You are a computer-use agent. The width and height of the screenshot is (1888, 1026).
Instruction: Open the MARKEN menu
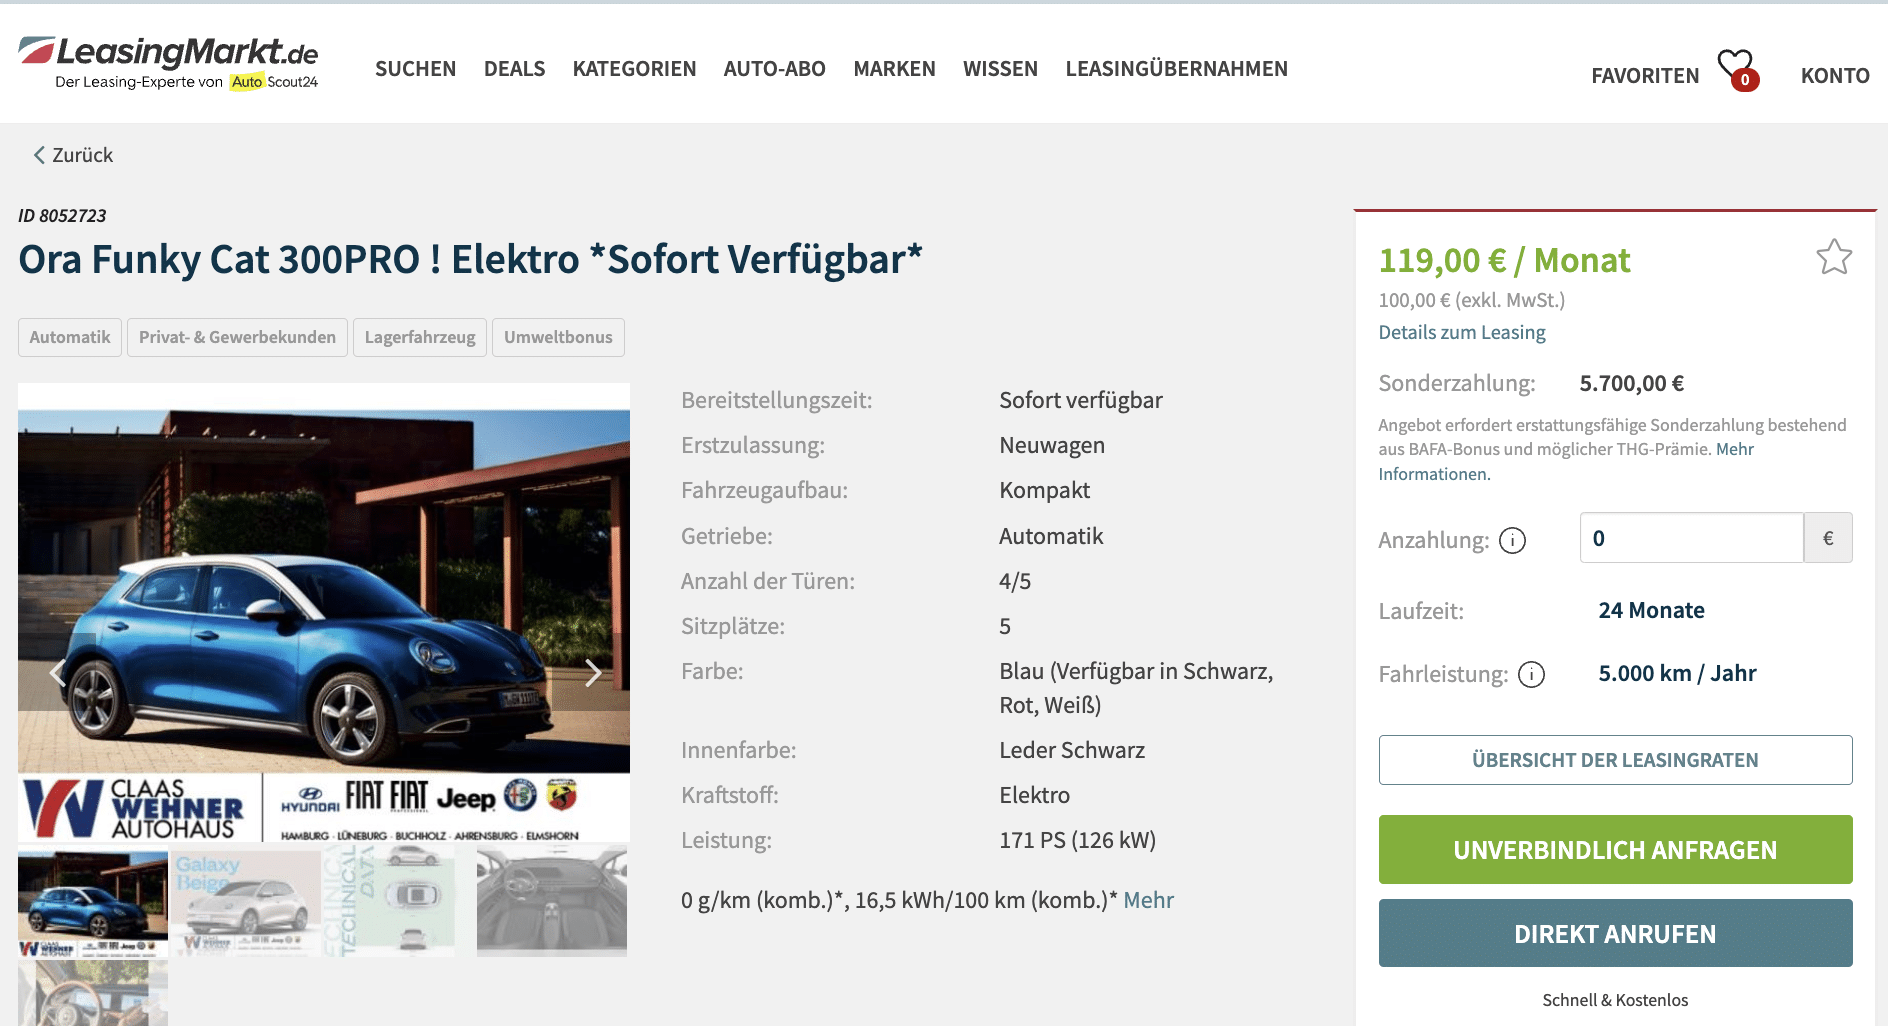click(x=894, y=69)
